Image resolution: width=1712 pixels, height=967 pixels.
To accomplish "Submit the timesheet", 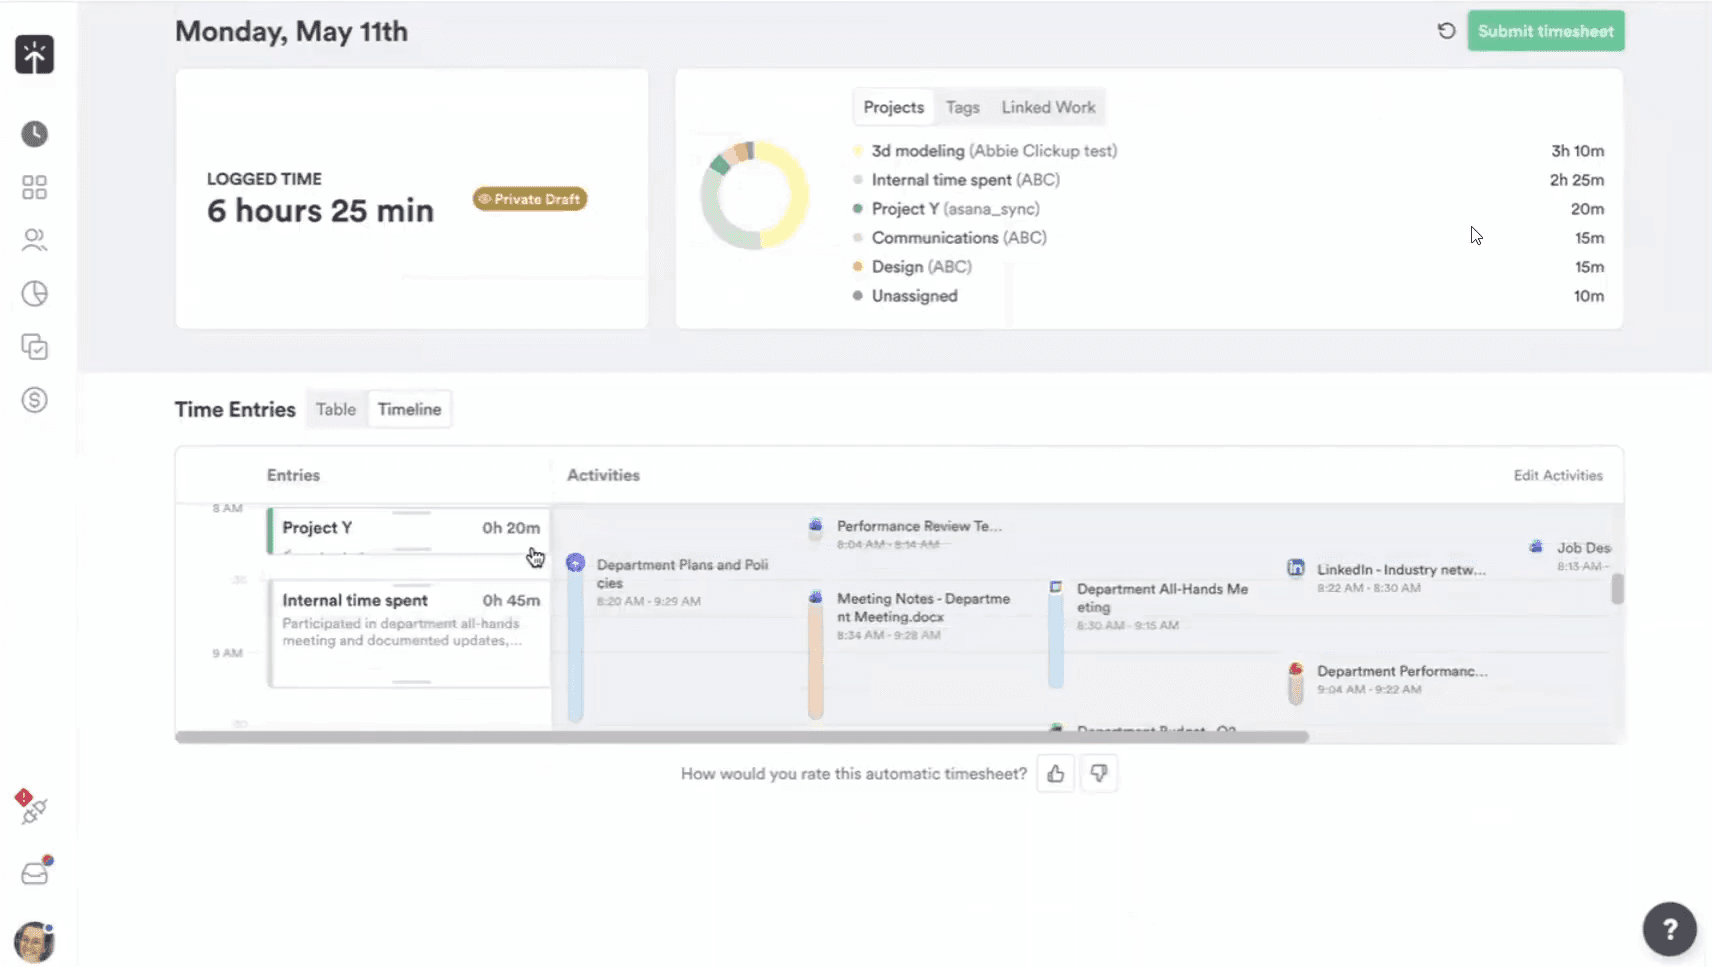I will 1545,31.
